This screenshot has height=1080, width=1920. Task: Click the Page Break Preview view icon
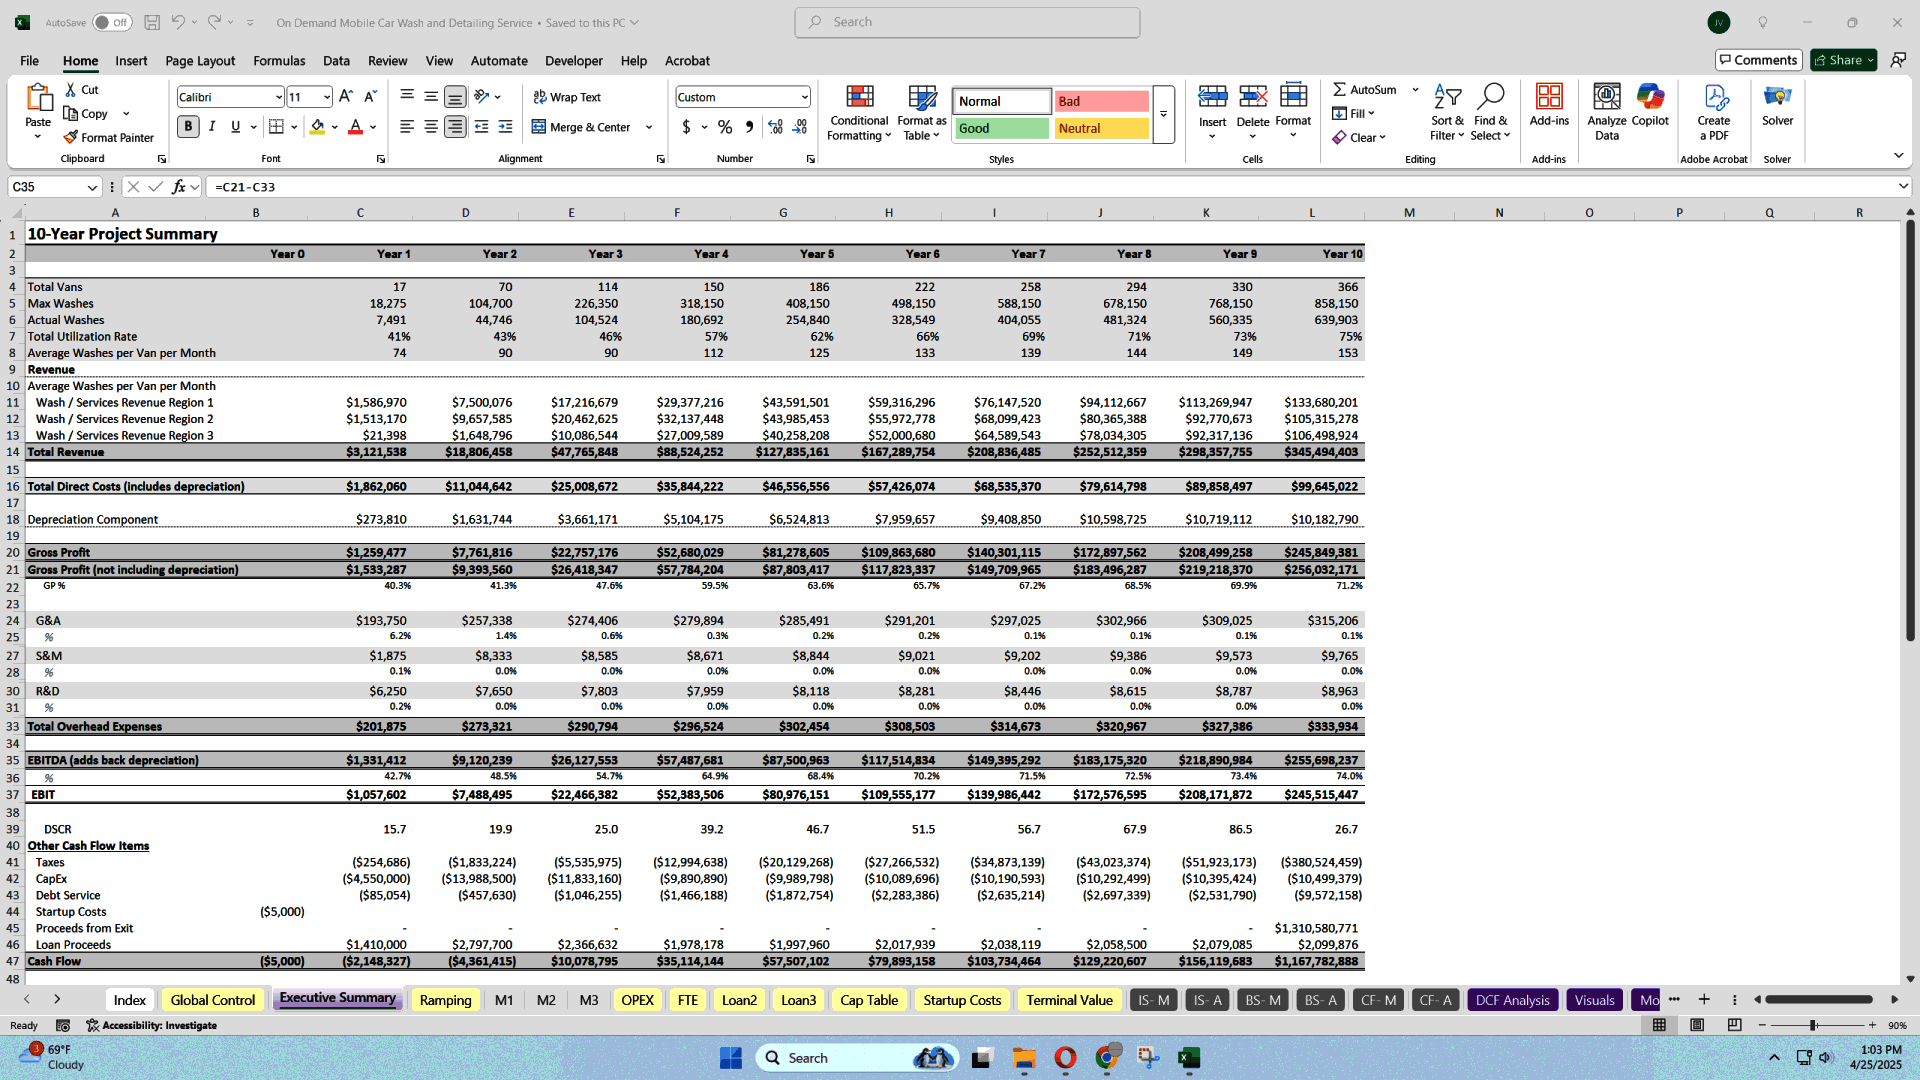click(x=1734, y=1025)
